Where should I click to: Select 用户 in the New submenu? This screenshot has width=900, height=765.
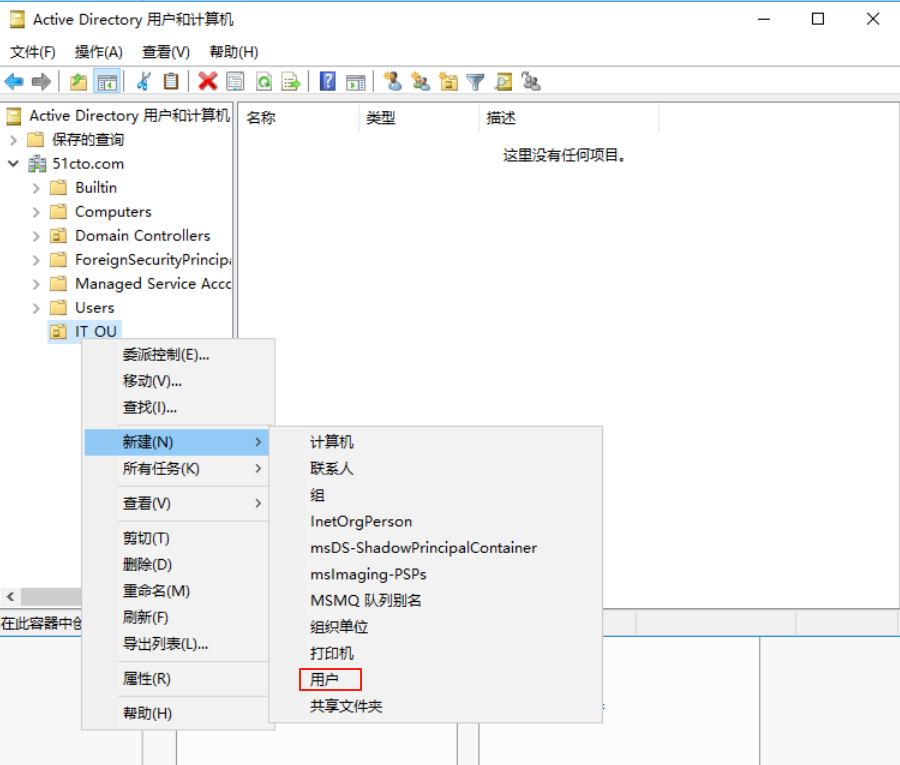tap(325, 680)
